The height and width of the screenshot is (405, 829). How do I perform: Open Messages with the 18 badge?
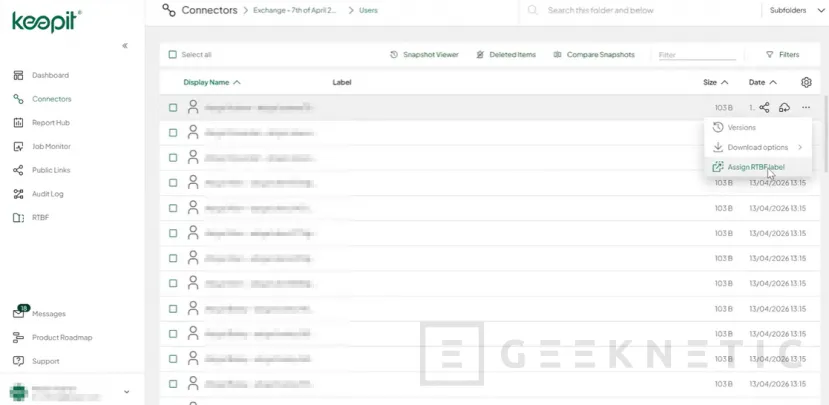(x=40, y=314)
